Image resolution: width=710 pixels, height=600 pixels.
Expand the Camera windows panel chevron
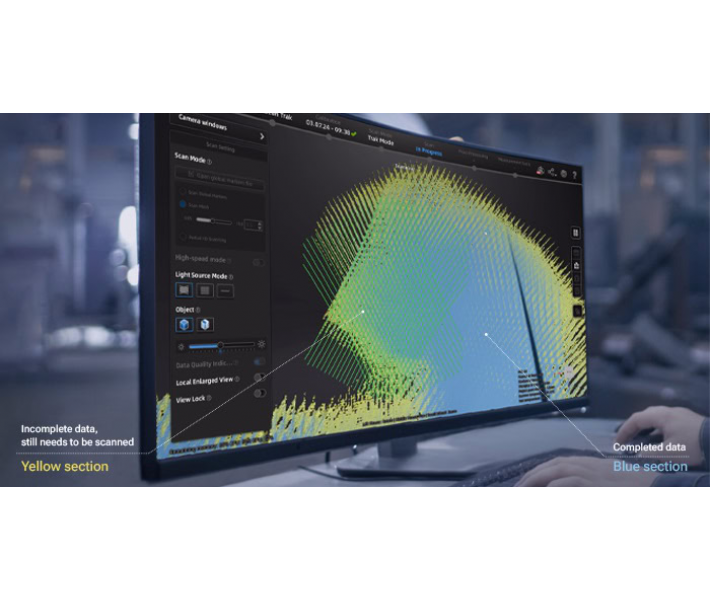click(262, 136)
